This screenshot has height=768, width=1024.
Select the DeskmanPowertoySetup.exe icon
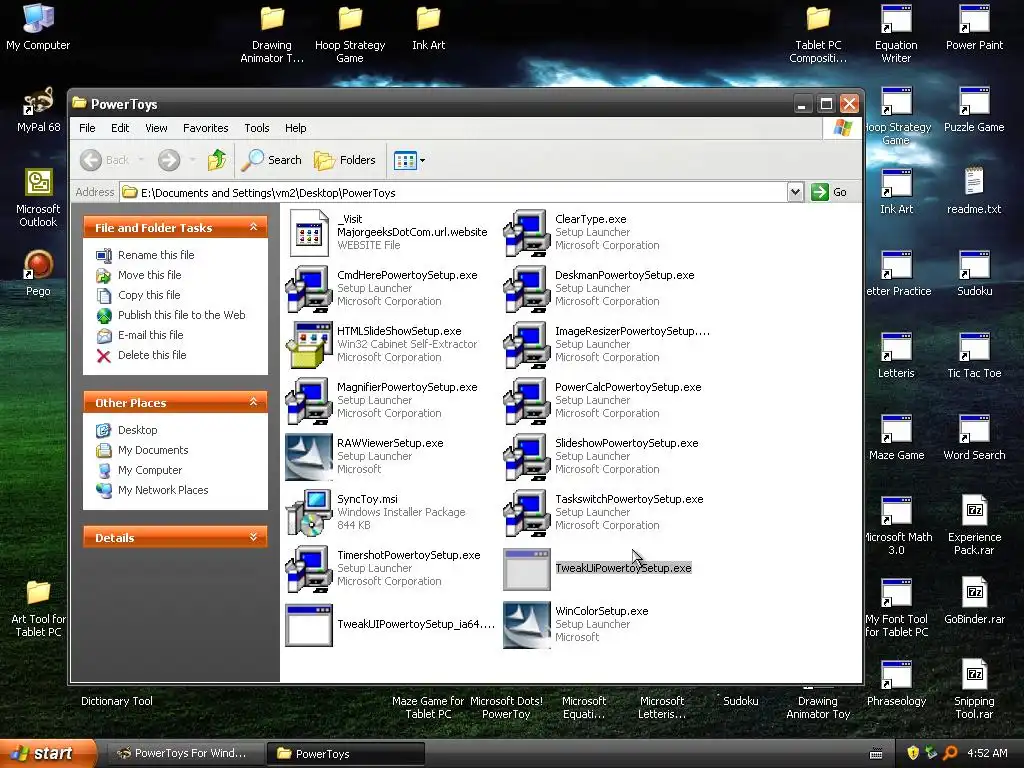click(x=526, y=289)
